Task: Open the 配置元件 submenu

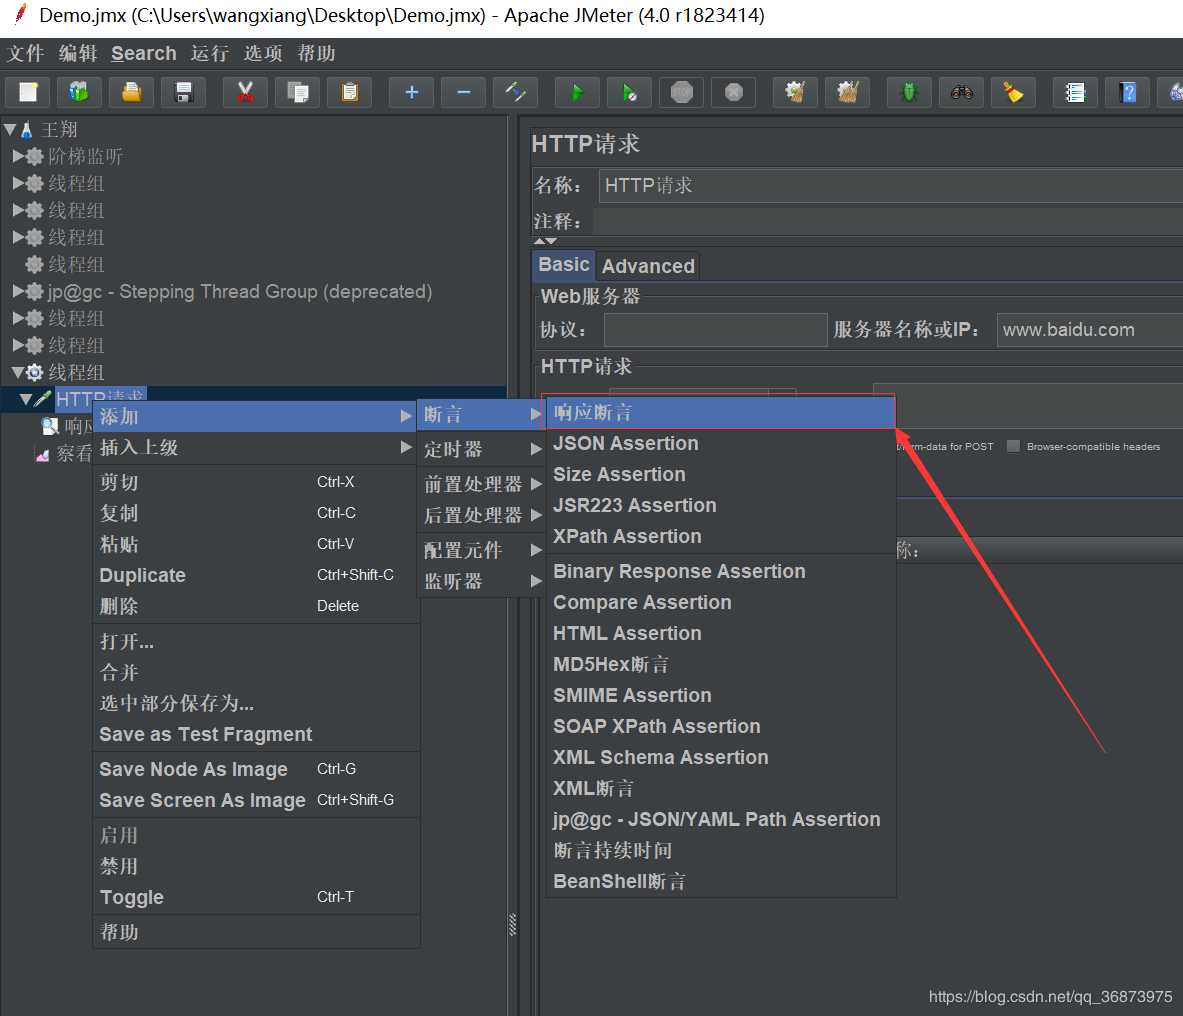Action: (x=481, y=550)
